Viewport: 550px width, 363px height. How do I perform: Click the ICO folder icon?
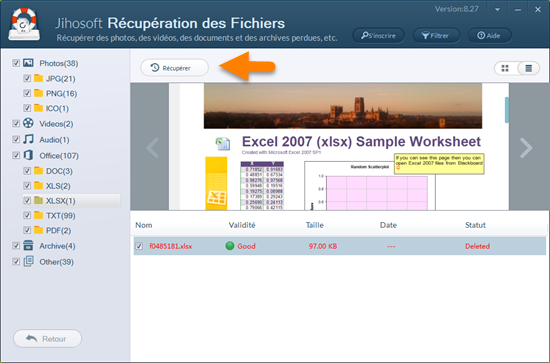(39, 108)
